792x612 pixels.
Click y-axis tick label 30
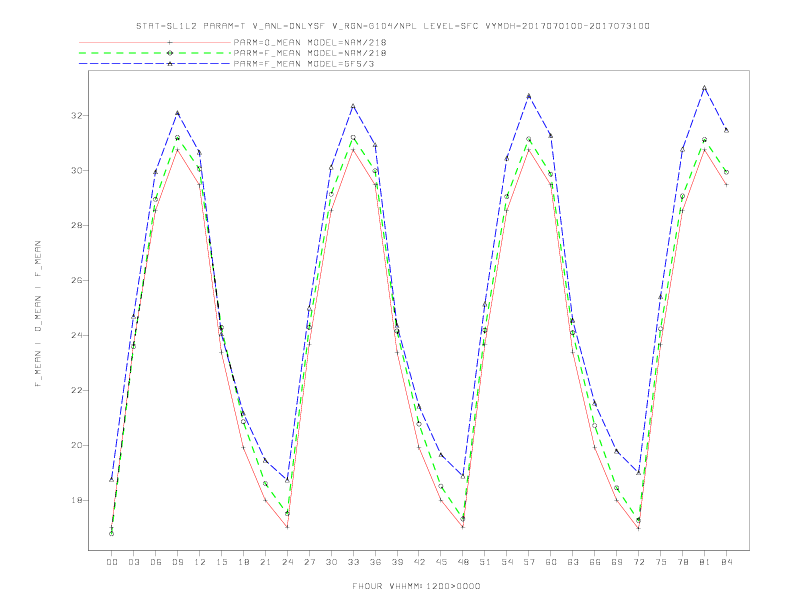coord(77,171)
